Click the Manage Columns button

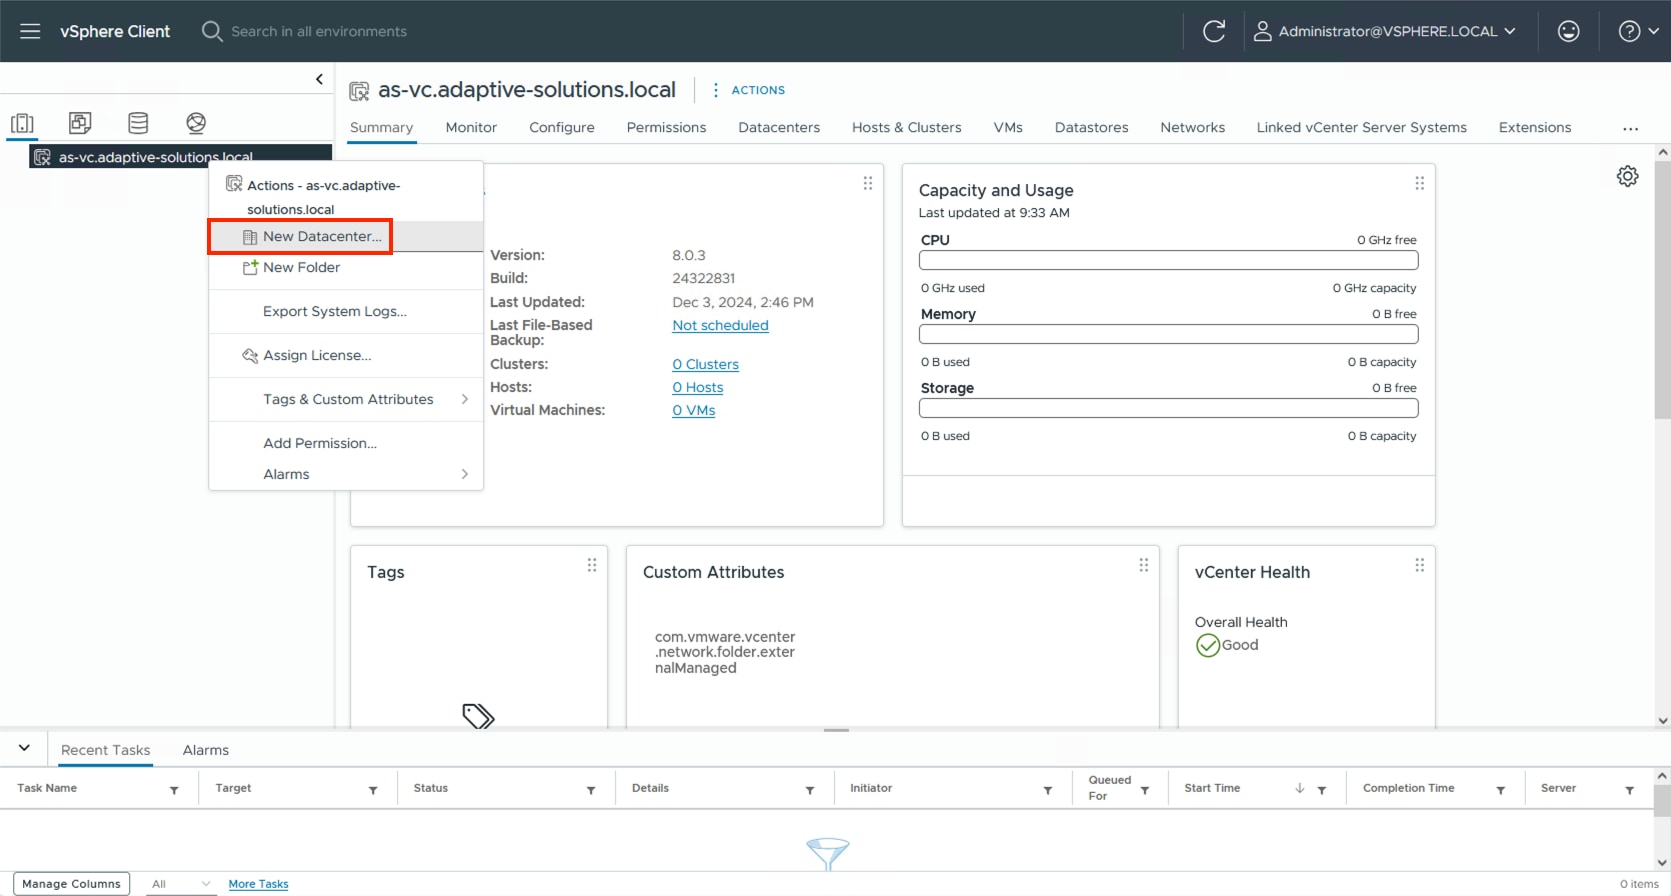(71, 884)
